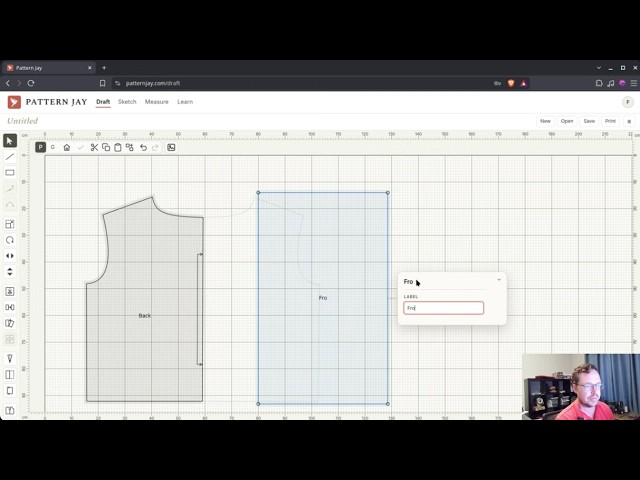
Task: Flip selection vertically
Action: click(x=10, y=271)
